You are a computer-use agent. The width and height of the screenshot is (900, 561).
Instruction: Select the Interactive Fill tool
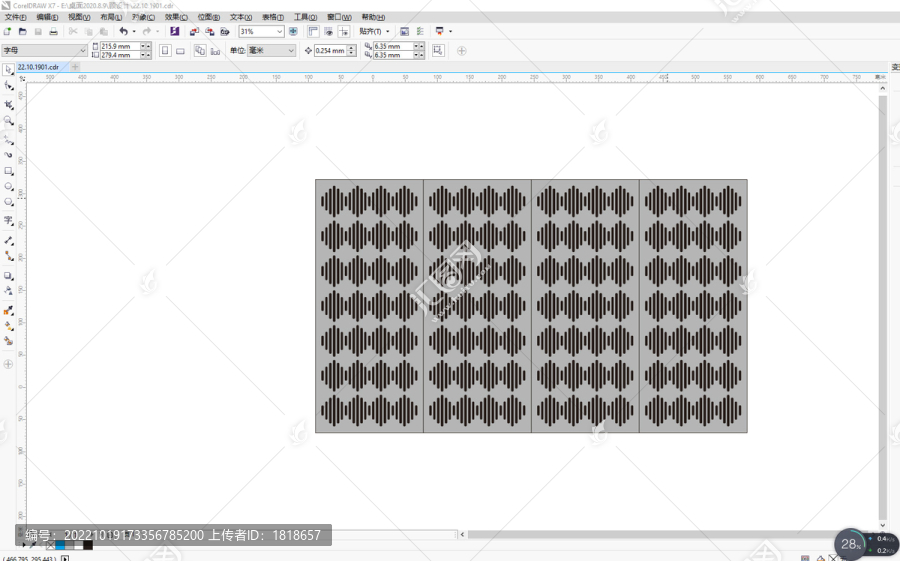point(8,326)
